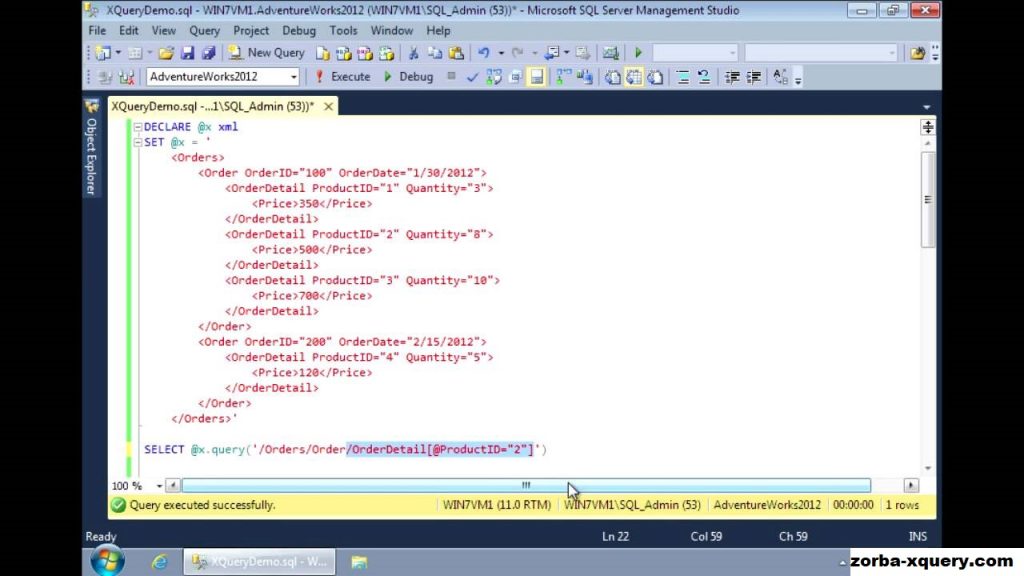Close the XQueryDemo.sql tab
This screenshot has width=1024, height=576.
(x=328, y=106)
